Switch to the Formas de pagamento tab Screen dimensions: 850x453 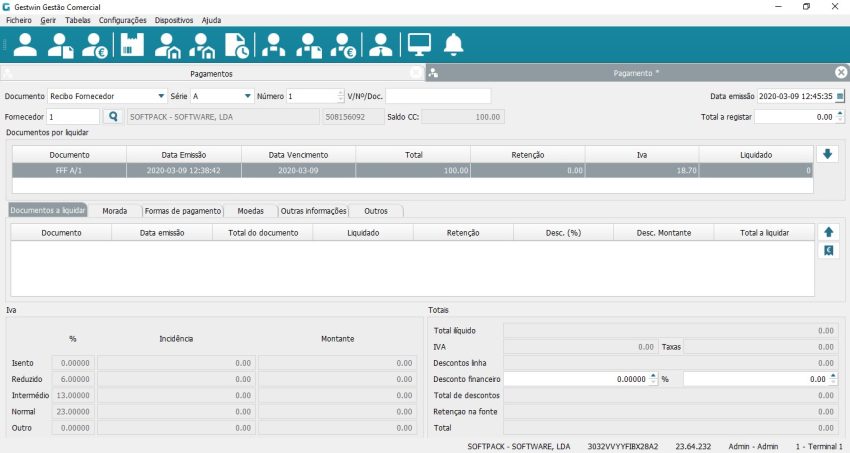(x=182, y=211)
